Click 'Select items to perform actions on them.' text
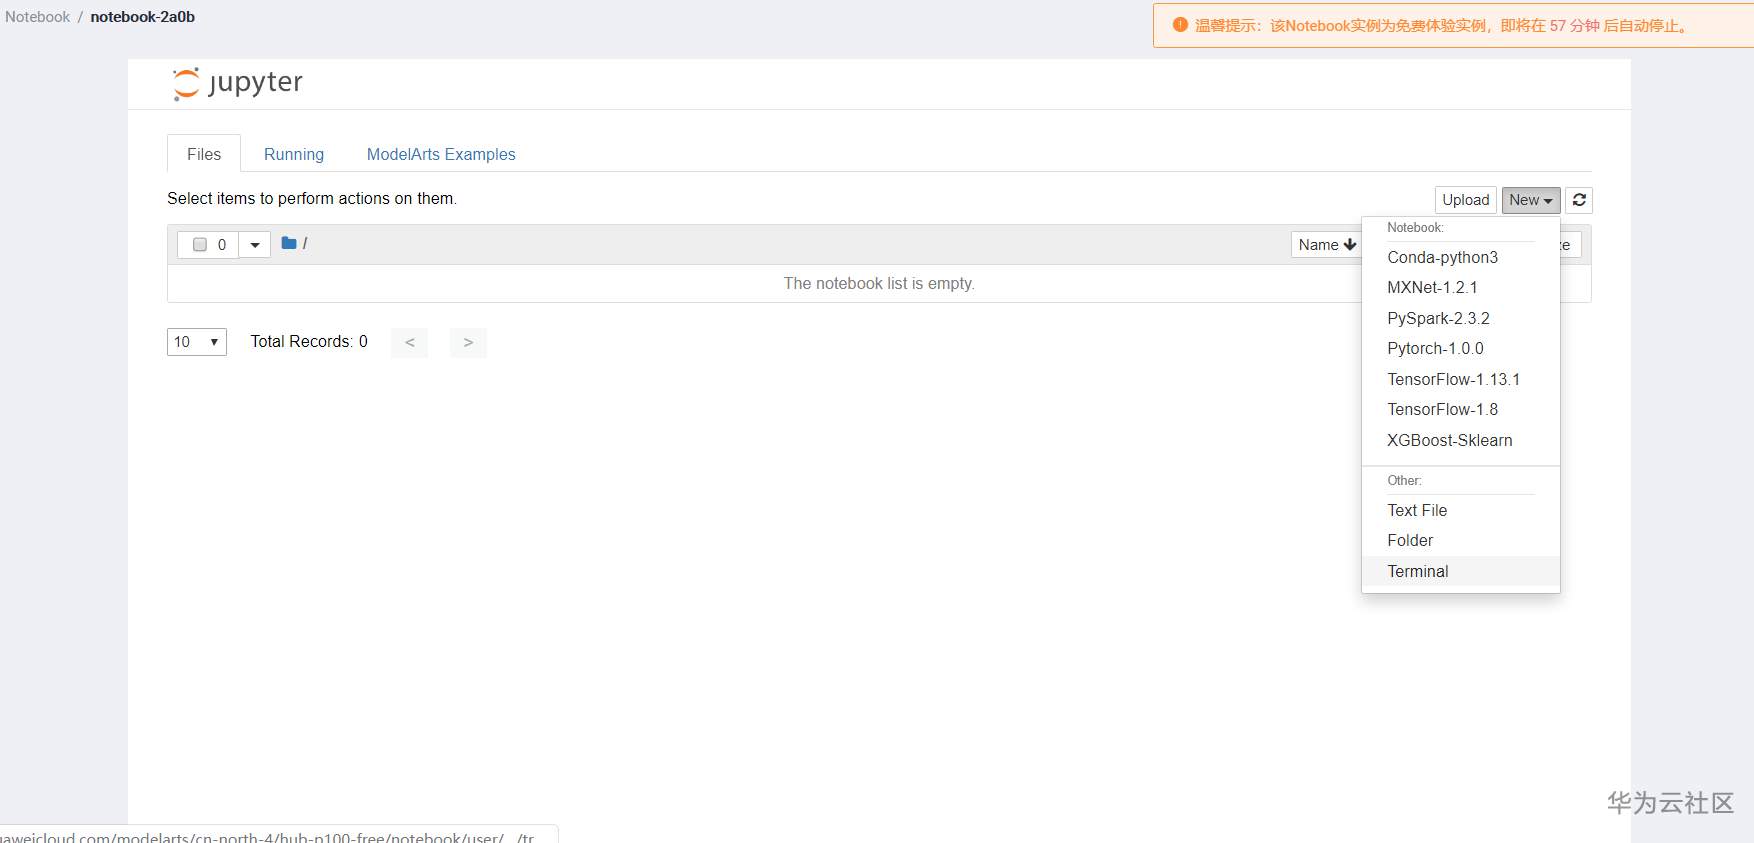The image size is (1754, 843). [x=312, y=199]
